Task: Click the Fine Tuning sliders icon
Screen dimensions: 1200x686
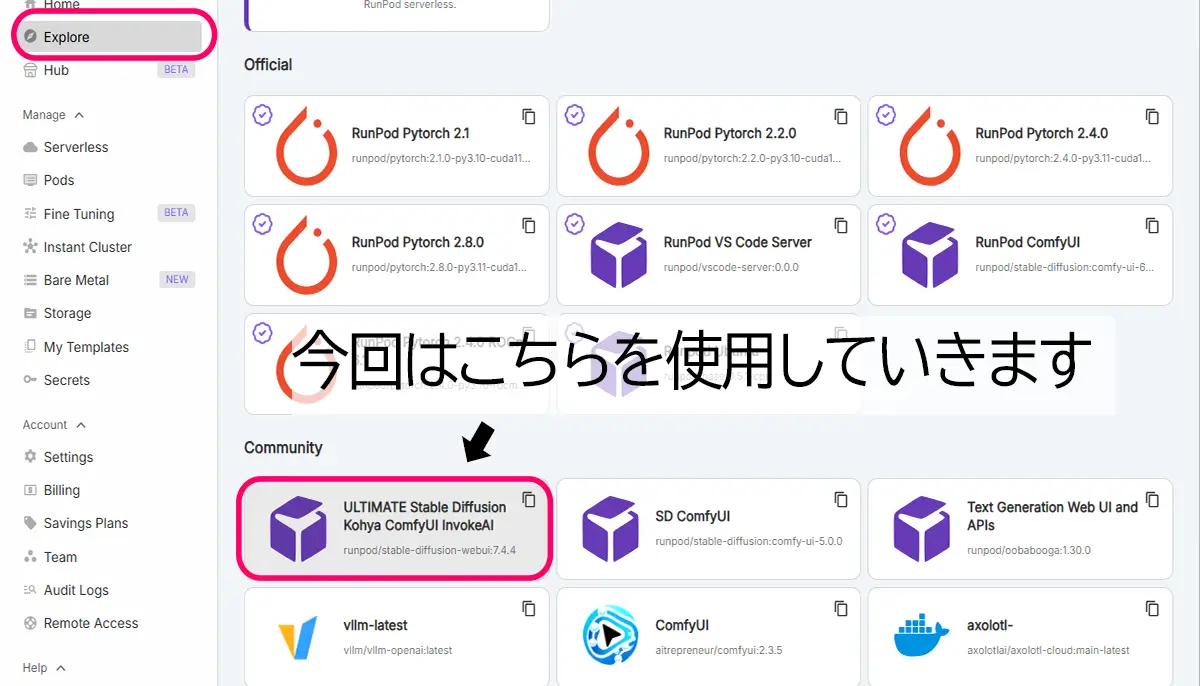Action: 30,213
